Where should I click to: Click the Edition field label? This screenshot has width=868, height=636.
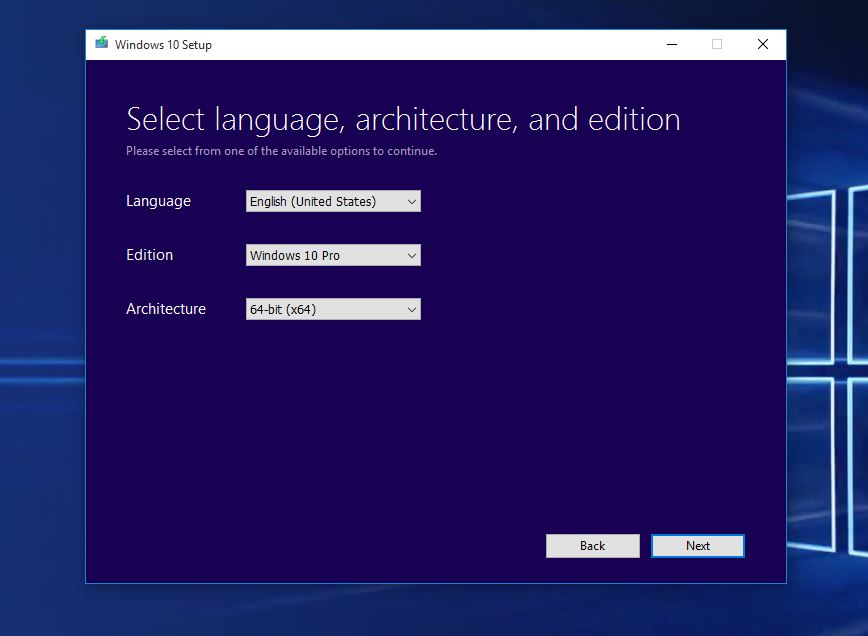coord(149,255)
